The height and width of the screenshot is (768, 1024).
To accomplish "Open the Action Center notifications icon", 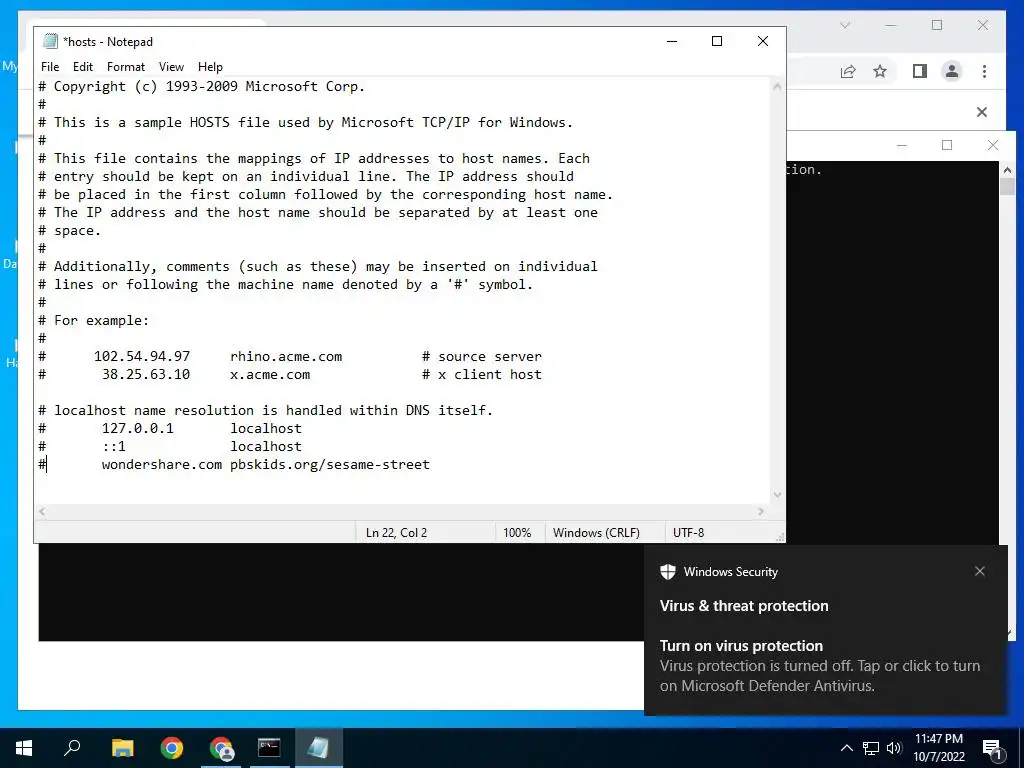I will 992,748.
